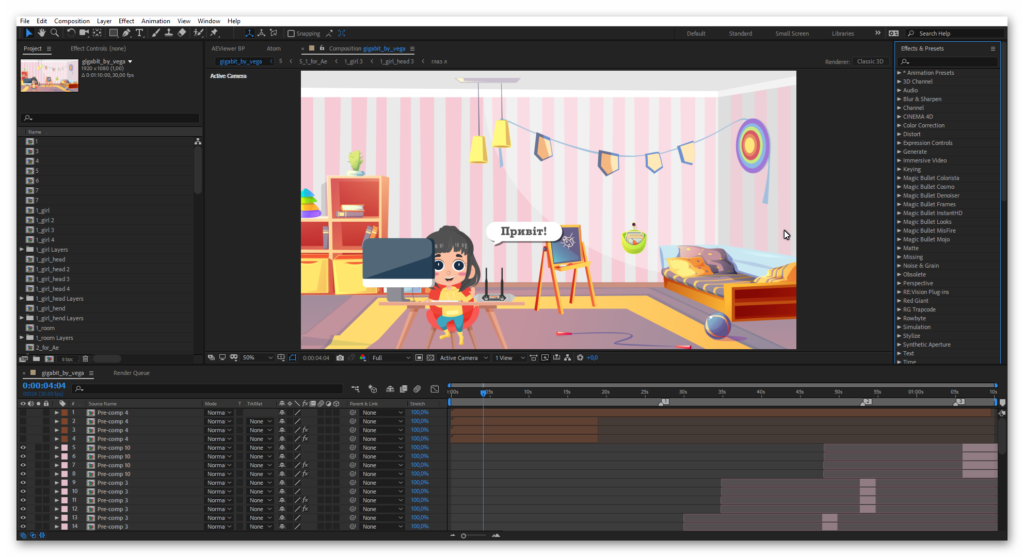Click the Classic 3D renderer button
The width and height of the screenshot is (1024, 557).
pyautogui.click(x=870, y=61)
